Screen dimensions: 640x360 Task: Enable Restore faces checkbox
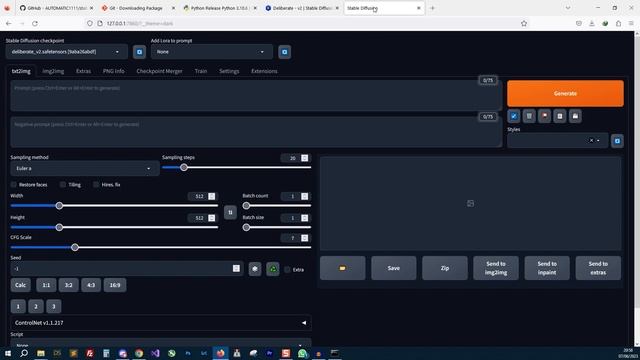(14, 184)
